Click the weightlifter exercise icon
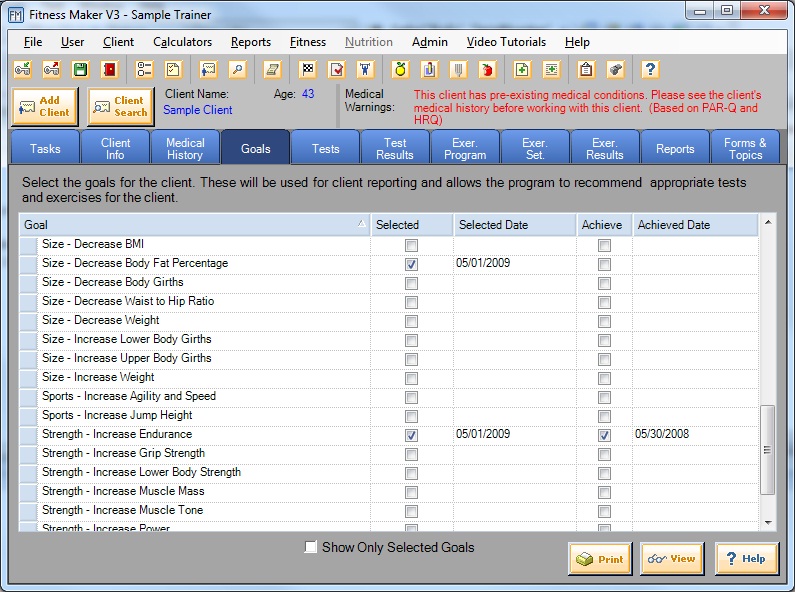Screen dimensions: 795x592 365,69
